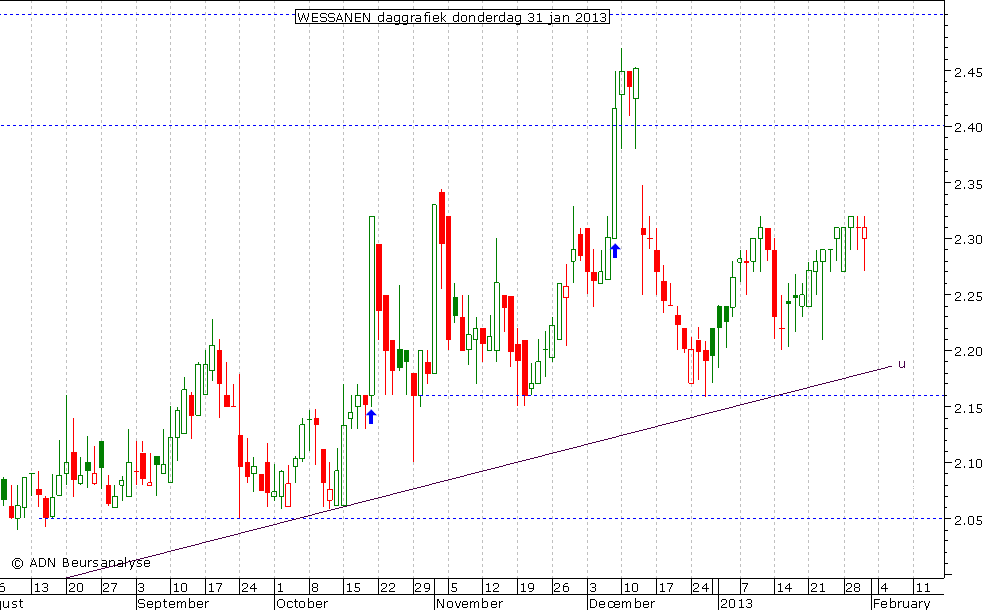This screenshot has width=985, height=610.
Task: Click the 2.10 price axis label
Action: coord(968,464)
